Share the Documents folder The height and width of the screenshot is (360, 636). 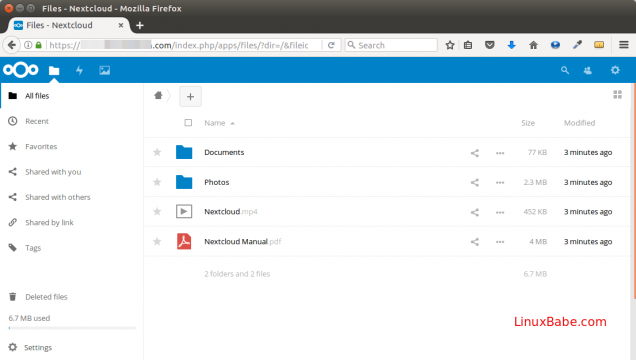coord(475,153)
